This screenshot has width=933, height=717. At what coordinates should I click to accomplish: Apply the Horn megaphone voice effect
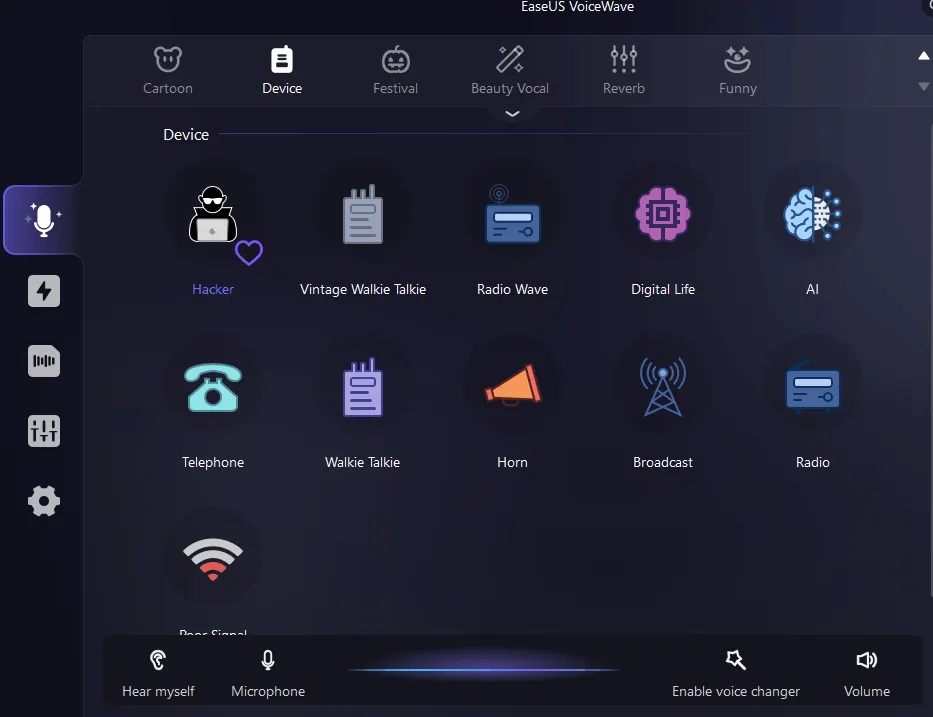[512, 389]
